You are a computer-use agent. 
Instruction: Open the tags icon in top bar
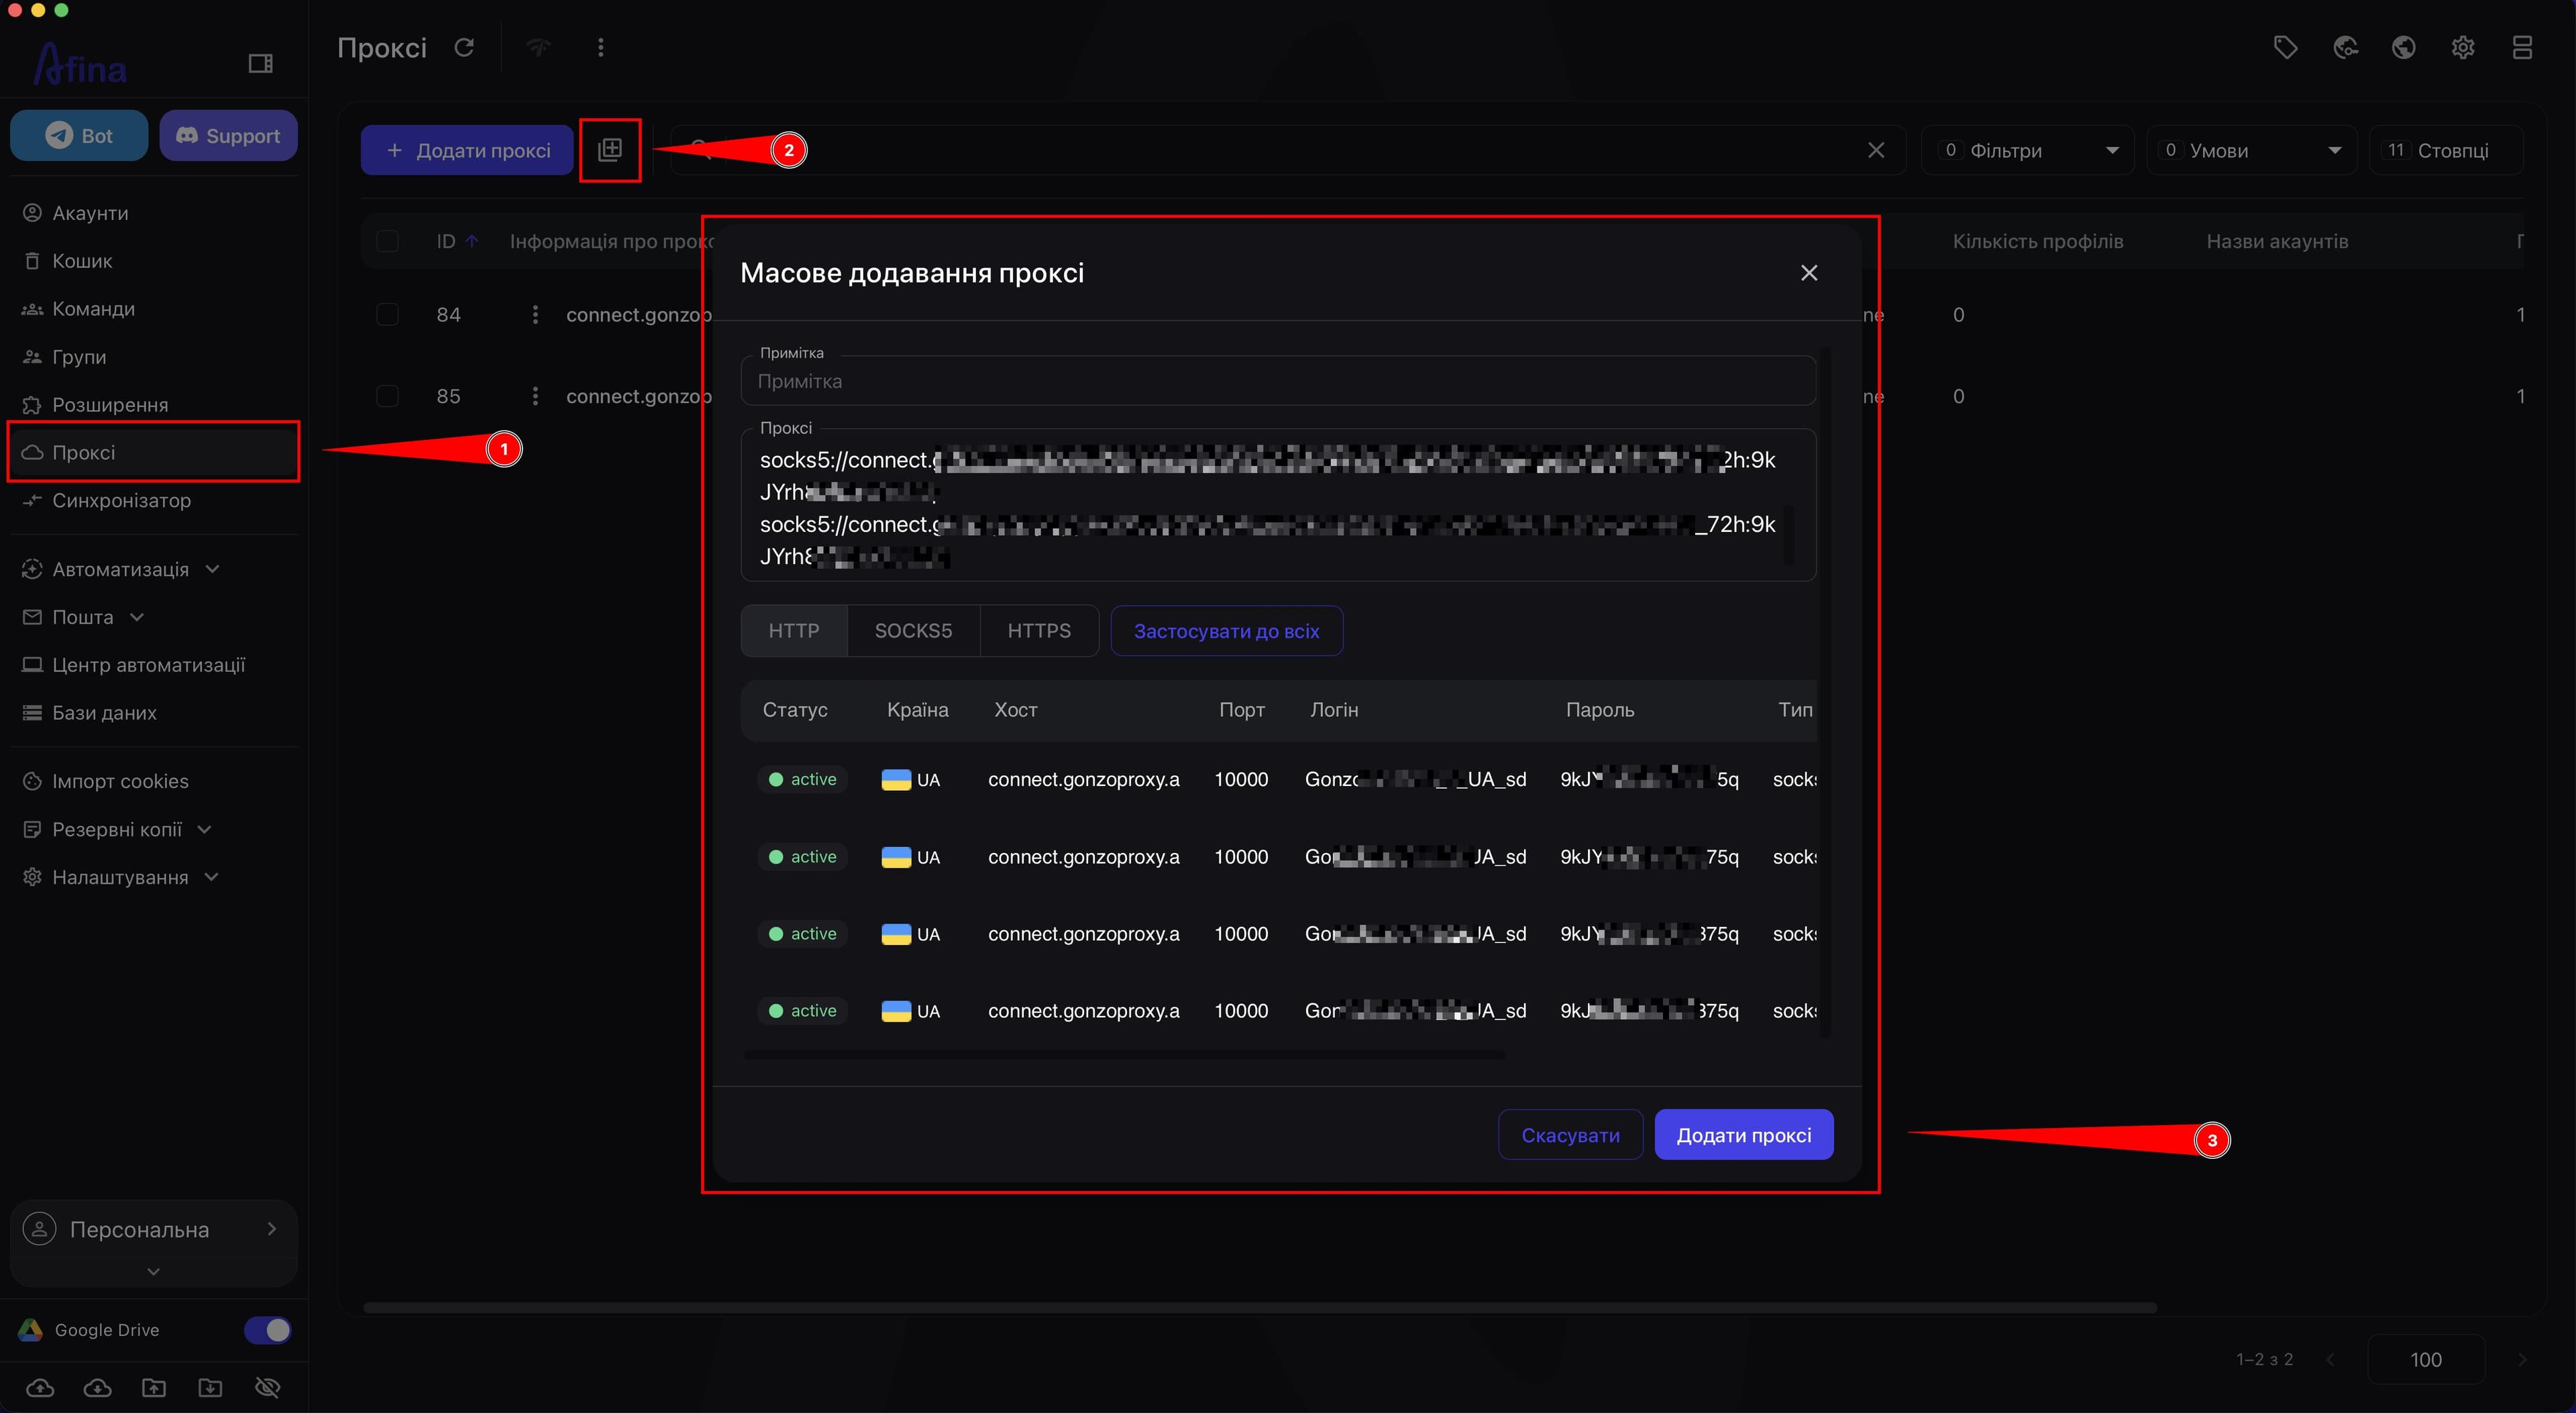[x=2285, y=47]
